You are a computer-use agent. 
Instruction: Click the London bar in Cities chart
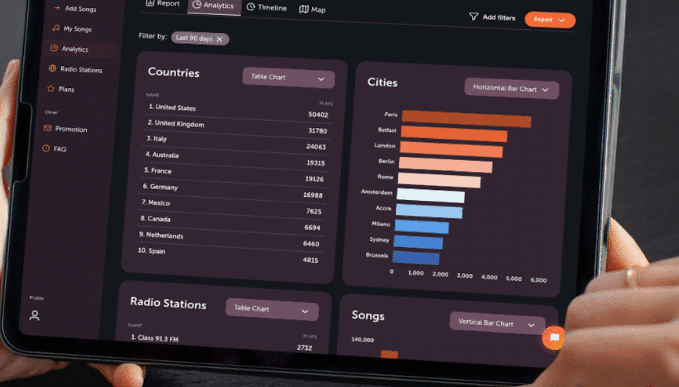[451, 149]
